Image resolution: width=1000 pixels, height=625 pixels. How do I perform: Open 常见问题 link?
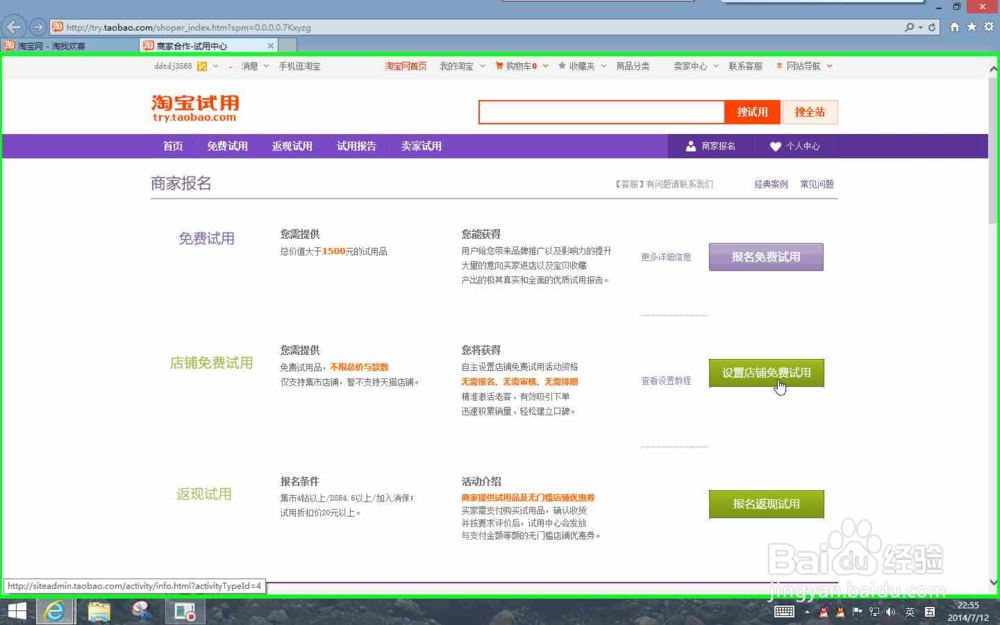point(817,184)
